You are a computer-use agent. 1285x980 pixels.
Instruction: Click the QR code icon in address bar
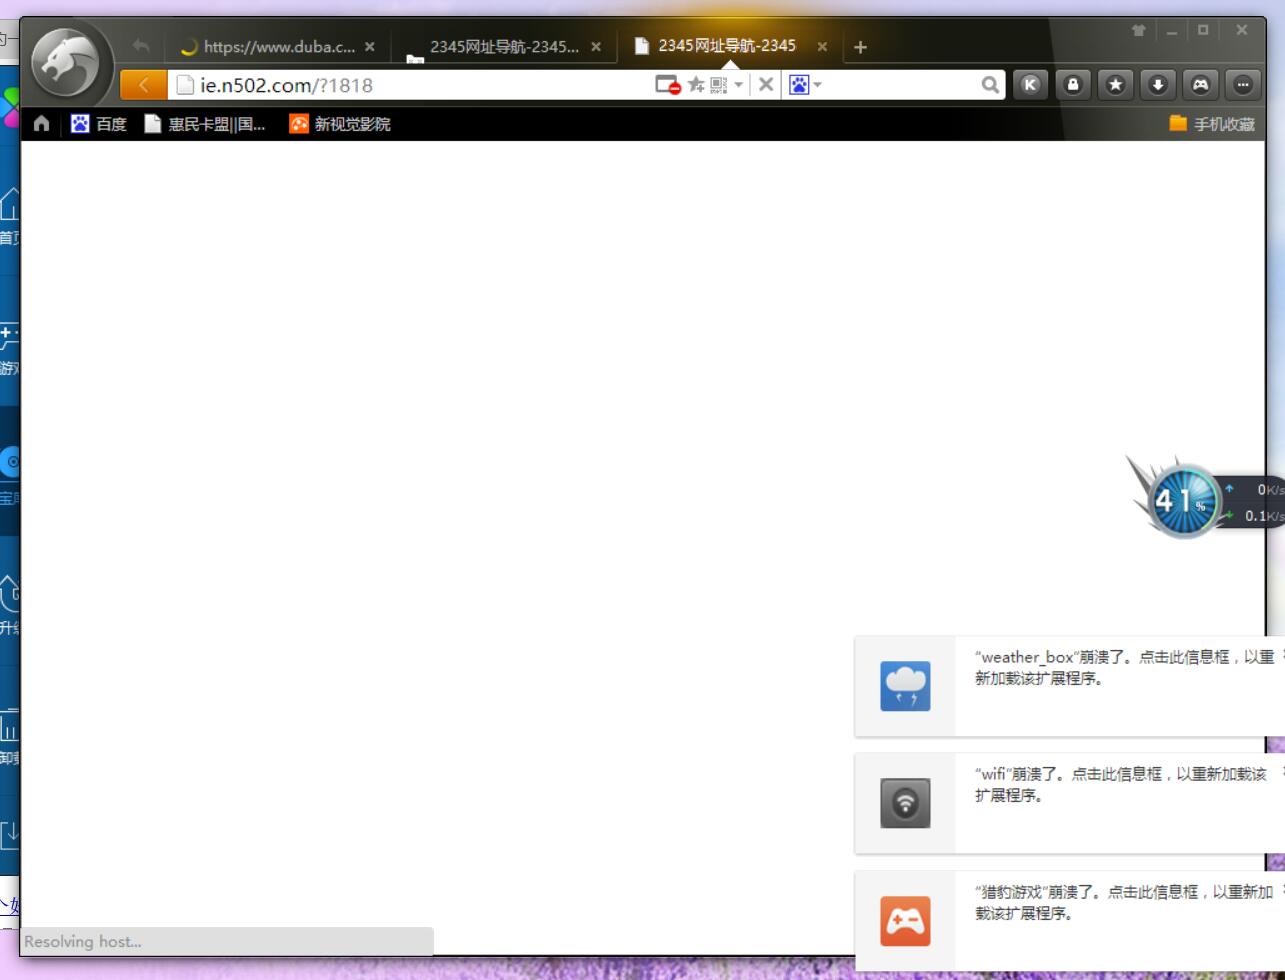[719, 85]
